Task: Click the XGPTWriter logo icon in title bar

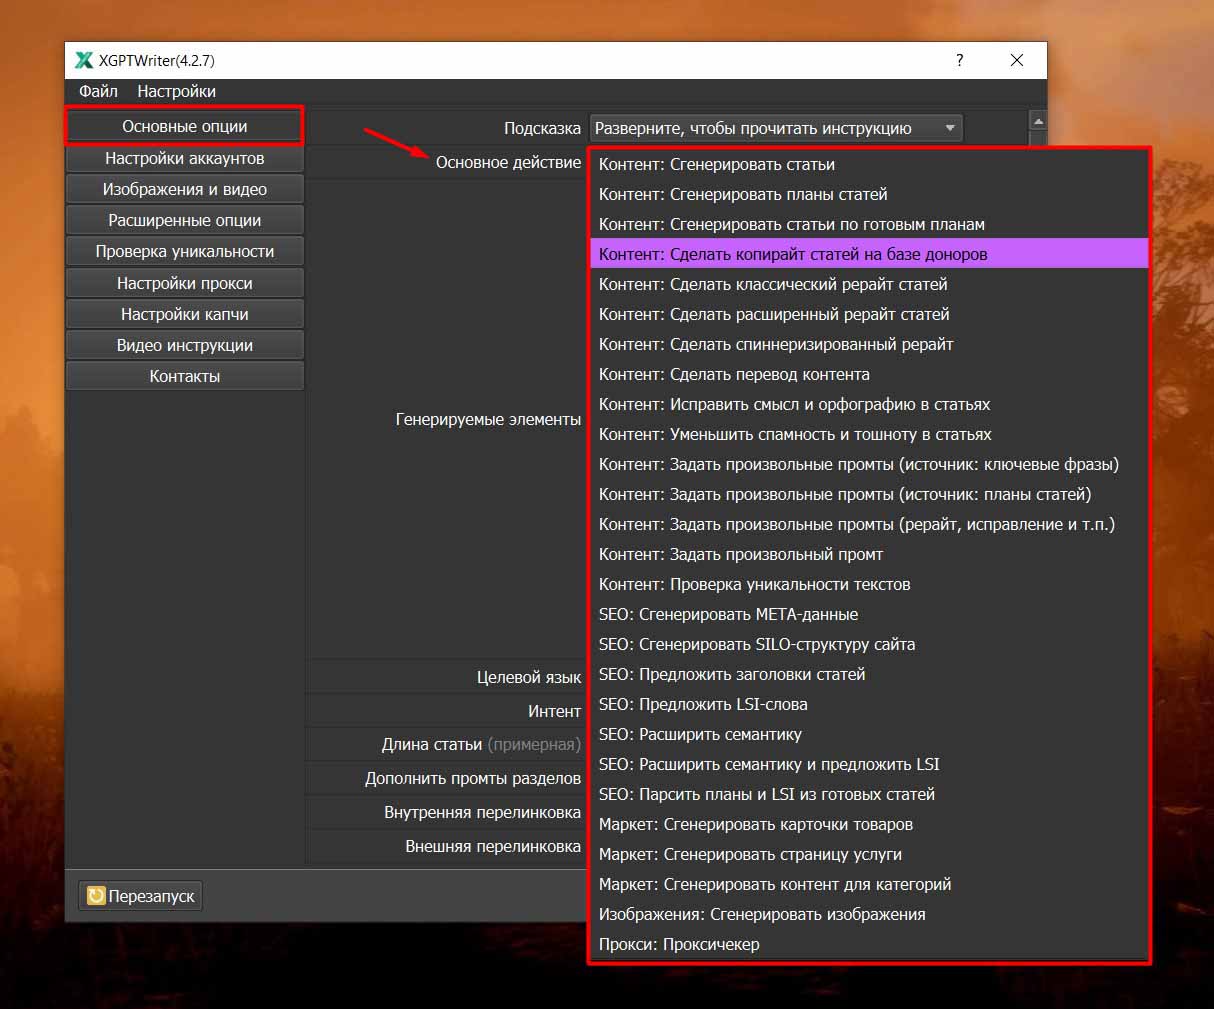Action: [84, 60]
